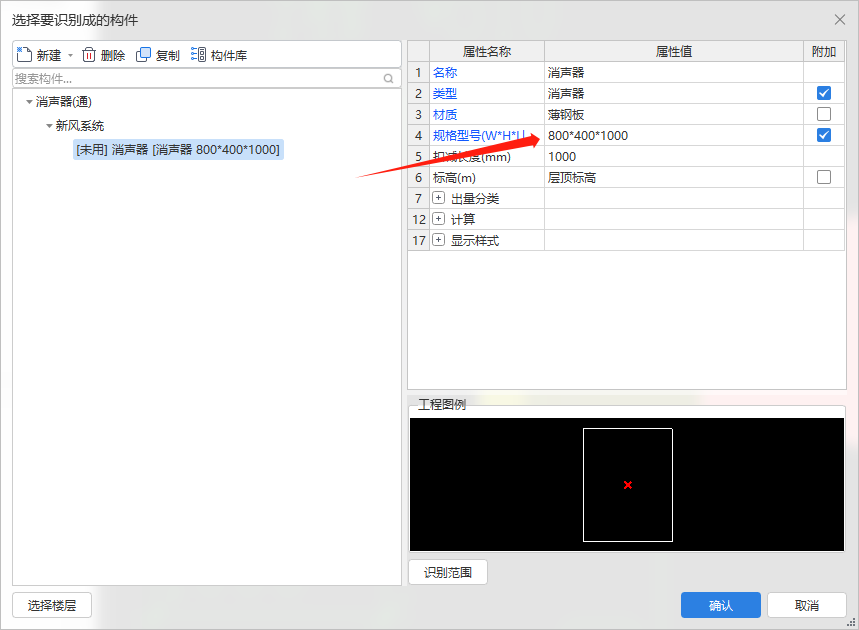
Task: Click the 附加 column header
Action: coord(824,51)
